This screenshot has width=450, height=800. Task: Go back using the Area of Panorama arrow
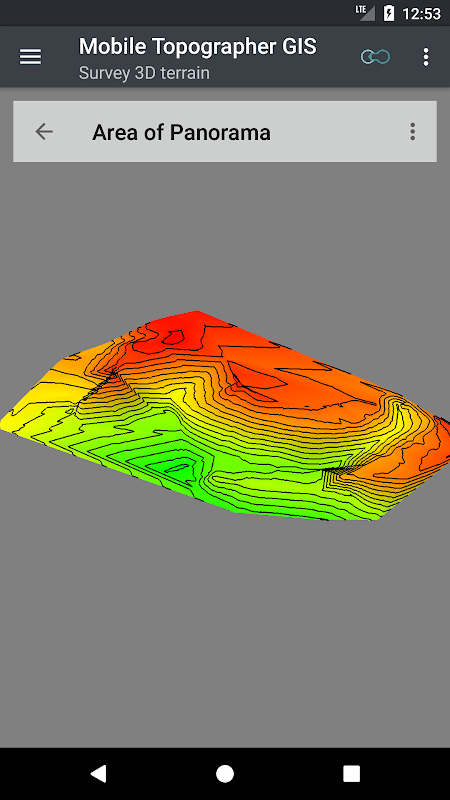click(x=44, y=132)
